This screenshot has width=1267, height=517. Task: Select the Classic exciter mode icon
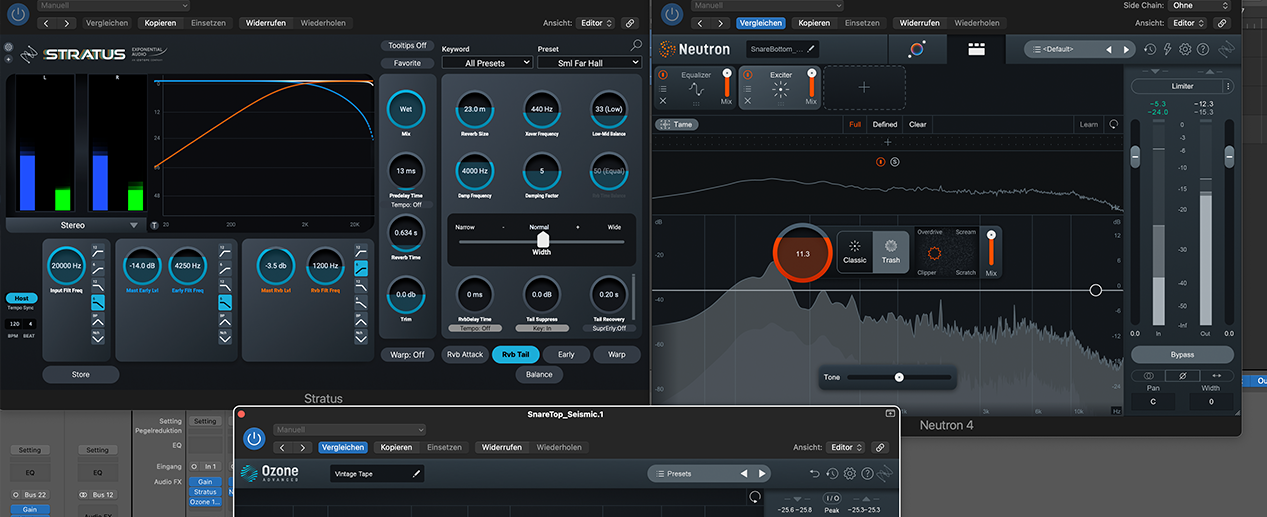coord(855,250)
